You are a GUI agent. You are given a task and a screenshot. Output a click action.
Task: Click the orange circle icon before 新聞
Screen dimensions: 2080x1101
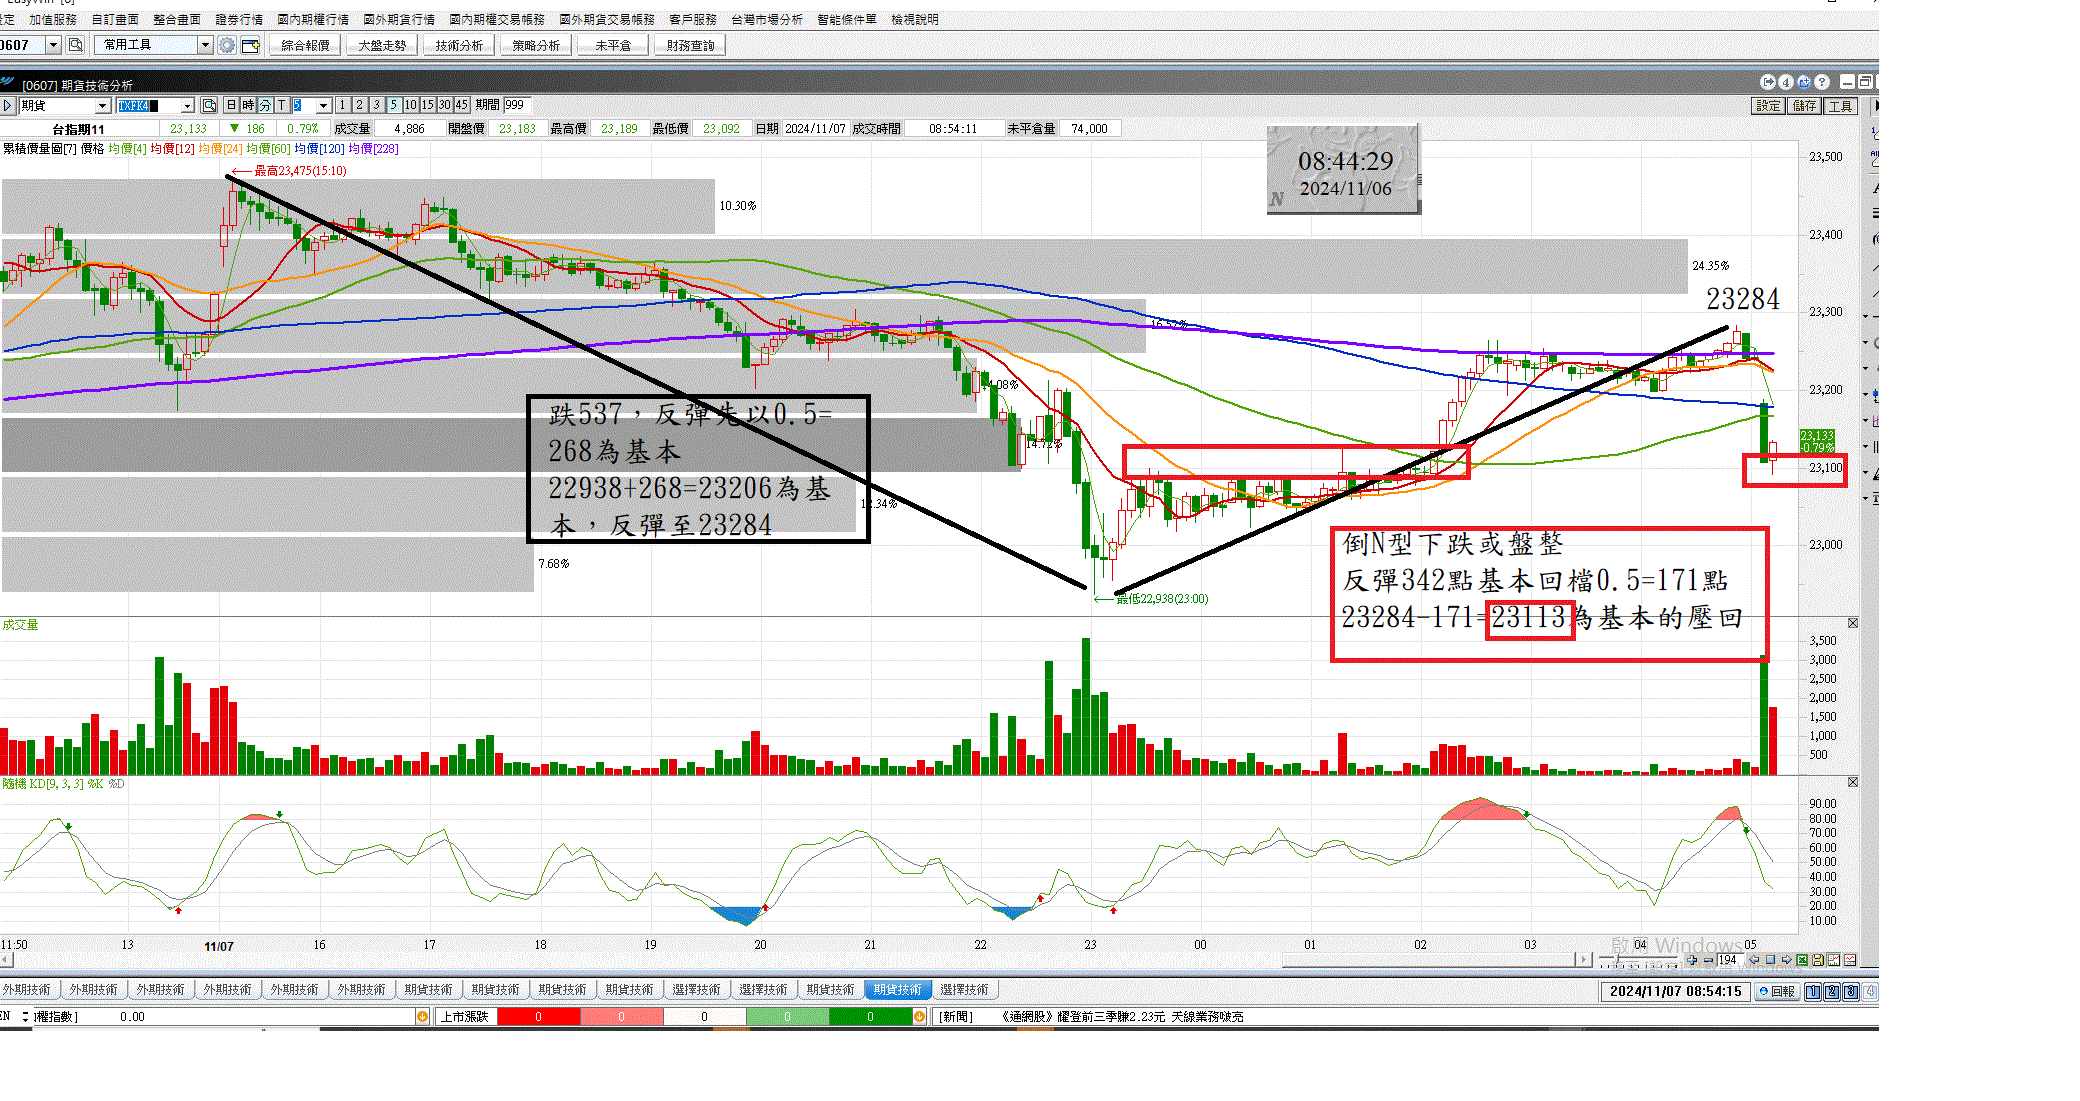pyautogui.click(x=919, y=1017)
